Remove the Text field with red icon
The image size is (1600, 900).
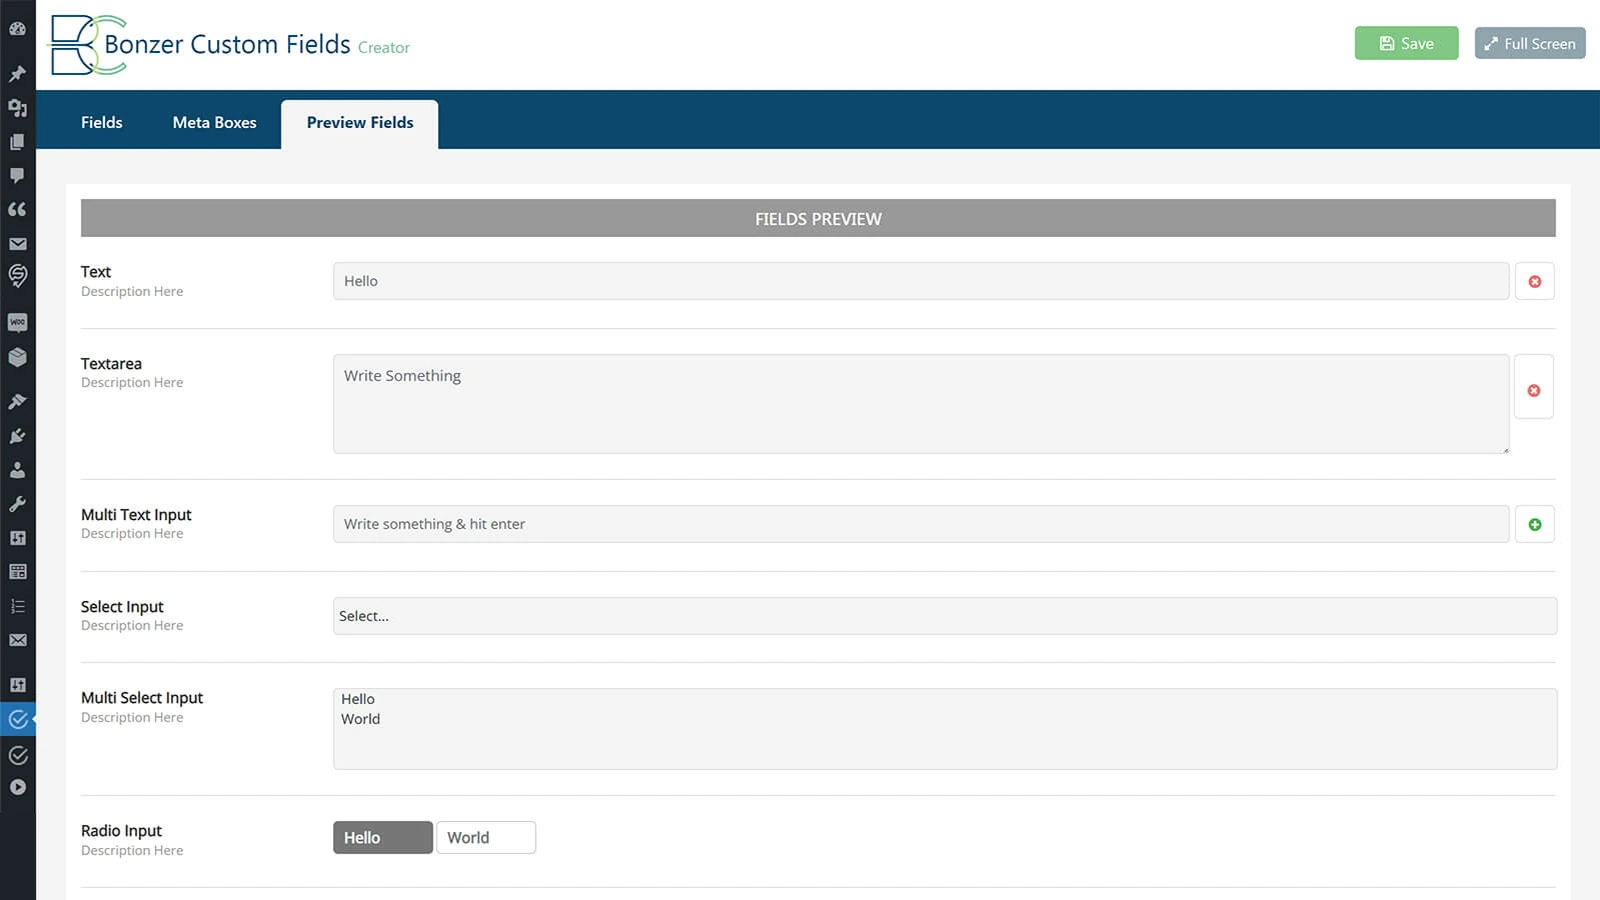click(1534, 282)
